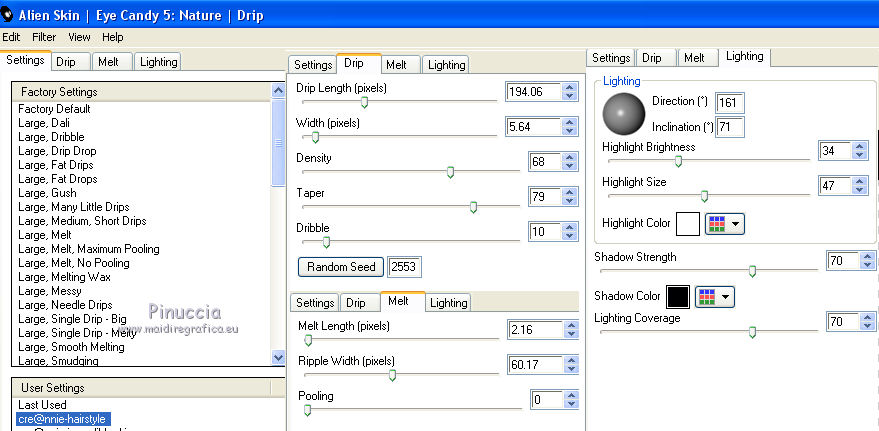Click the Highlight Brightness slider handle
The width and height of the screenshot is (879, 431).
[678, 161]
